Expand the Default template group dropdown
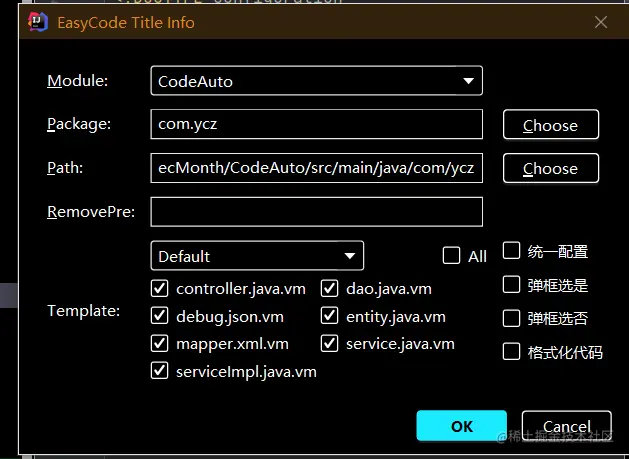The width and height of the screenshot is (629, 459). (257, 256)
